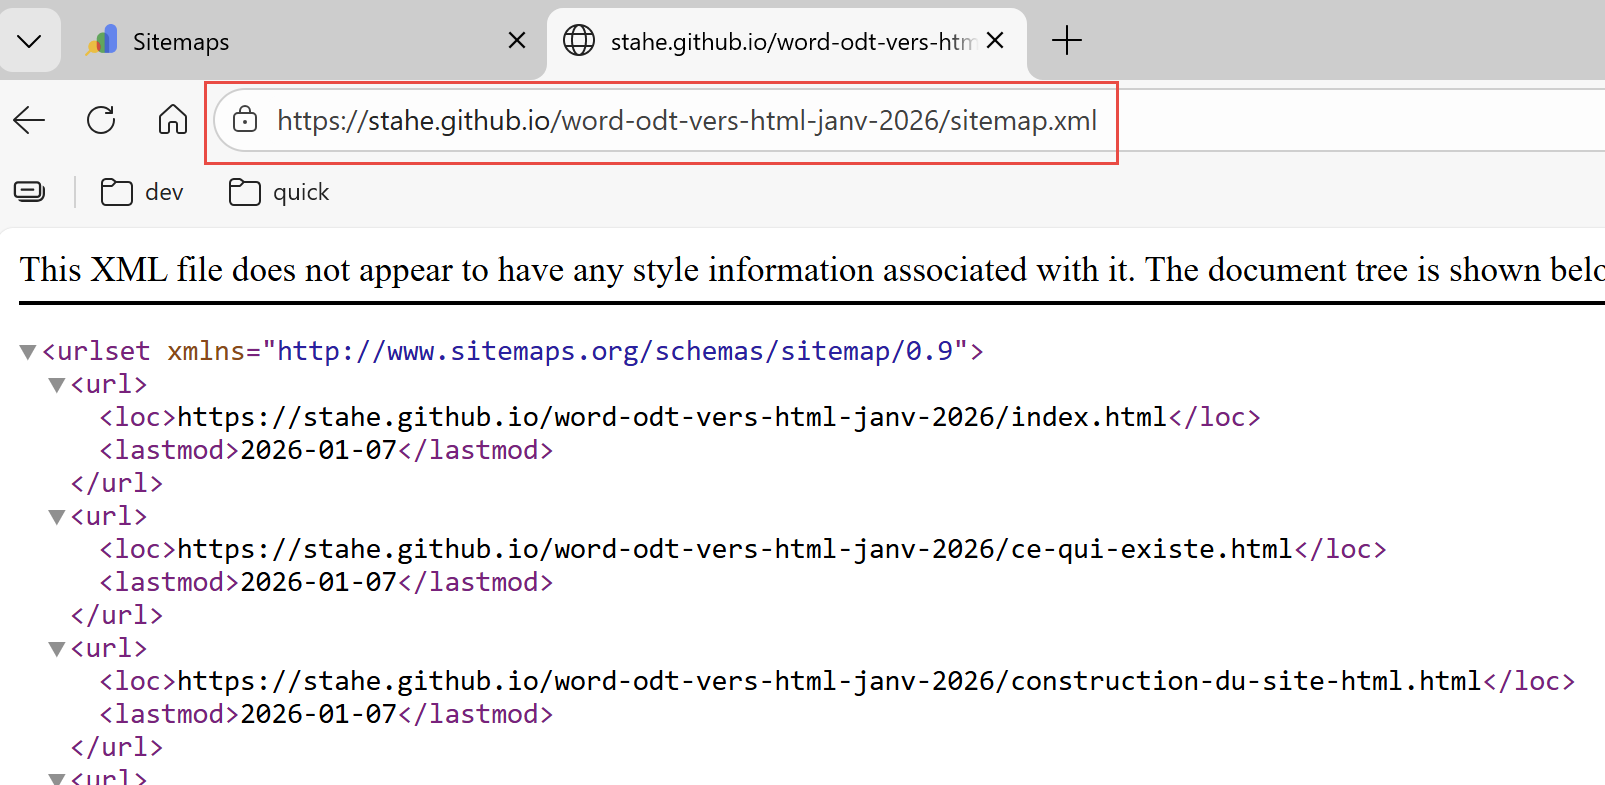Click the xmlns sitemaps.org schema value
The width and height of the screenshot is (1605, 785).
pyautogui.click(x=614, y=351)
